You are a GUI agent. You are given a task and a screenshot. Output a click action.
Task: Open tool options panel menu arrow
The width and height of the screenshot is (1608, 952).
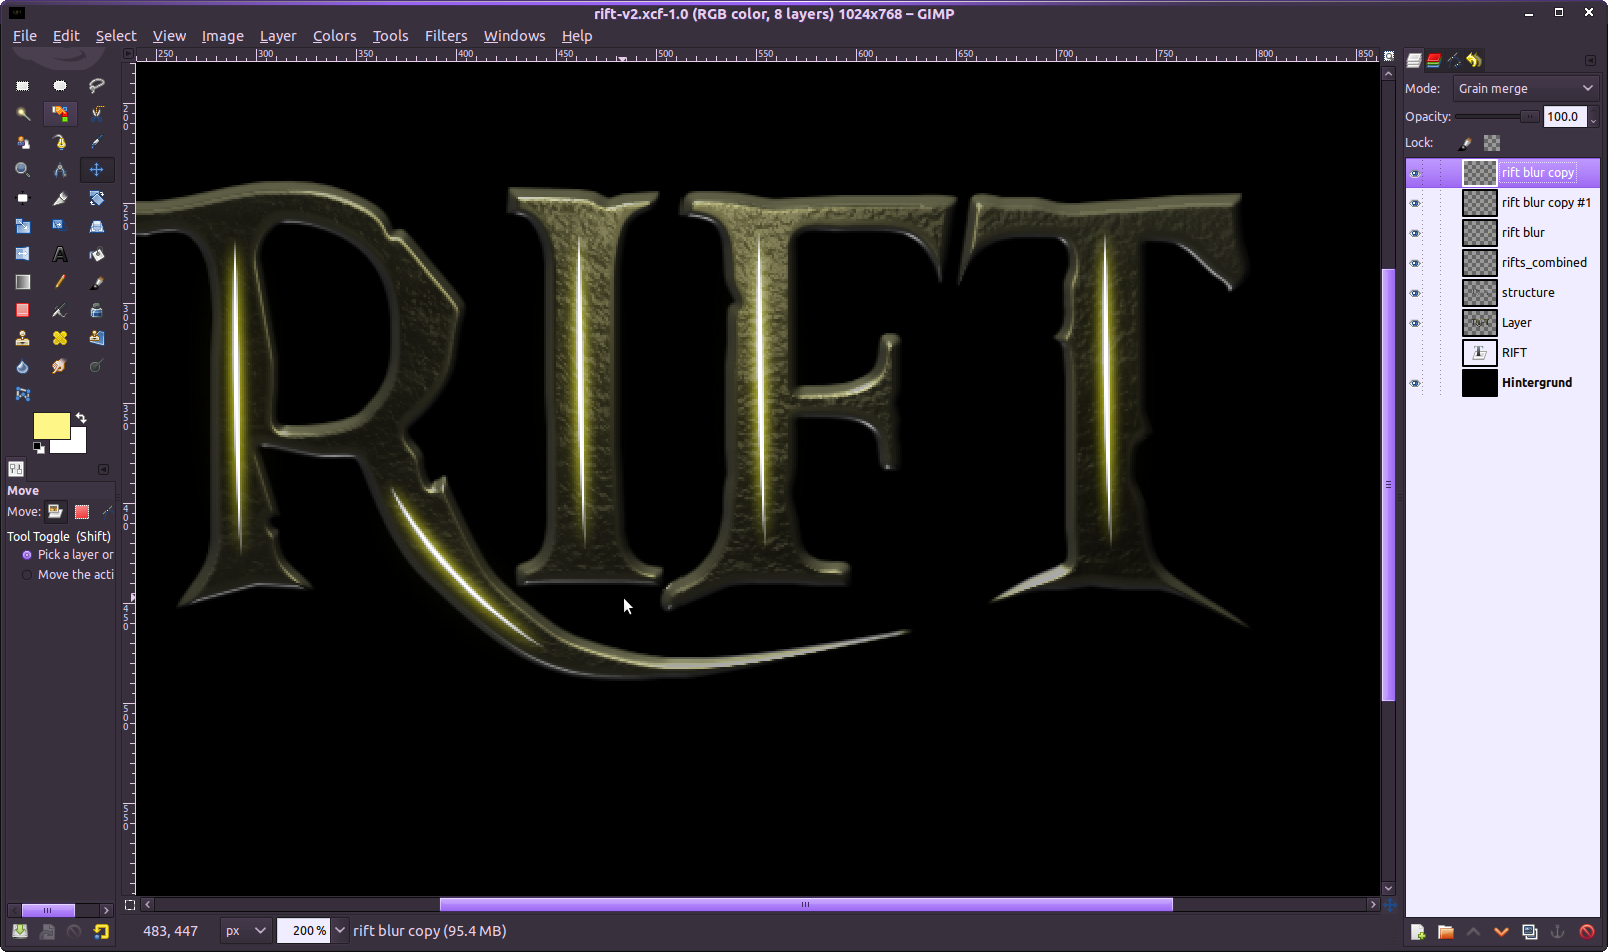click(103, 469)
